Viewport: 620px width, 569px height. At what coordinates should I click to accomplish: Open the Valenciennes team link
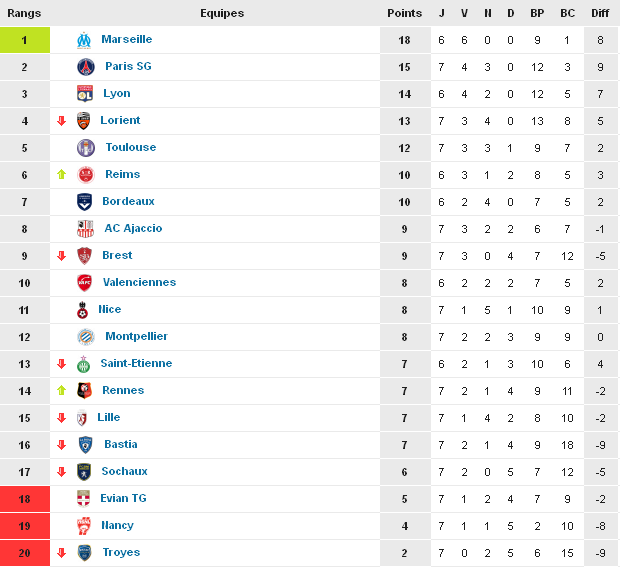[x=139, y=283]
